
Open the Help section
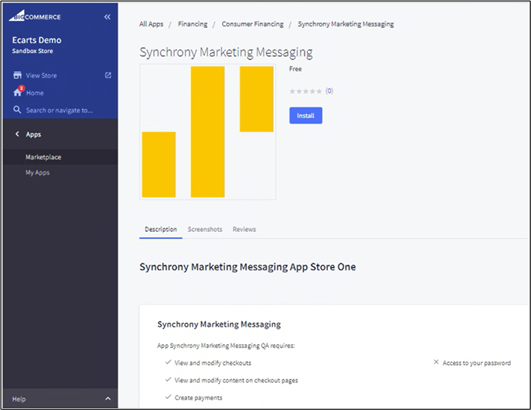60,399
